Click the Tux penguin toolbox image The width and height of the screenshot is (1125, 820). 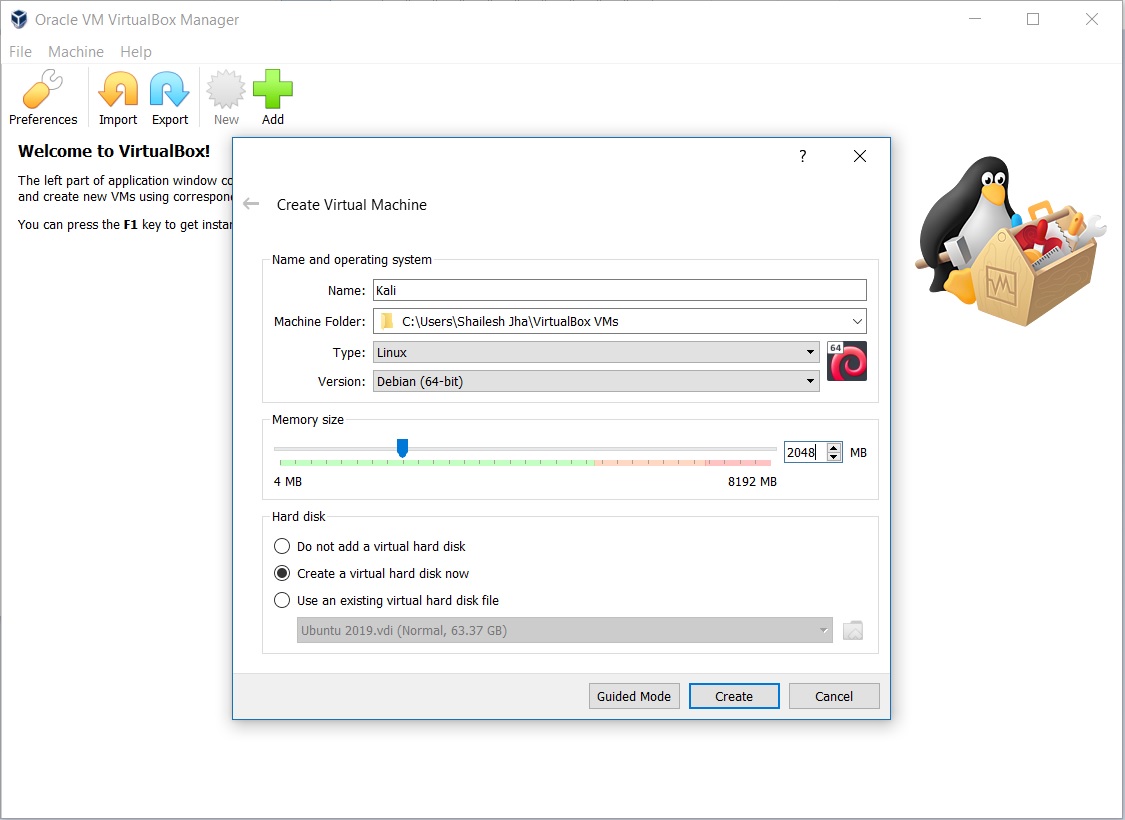pos(1012,242)
